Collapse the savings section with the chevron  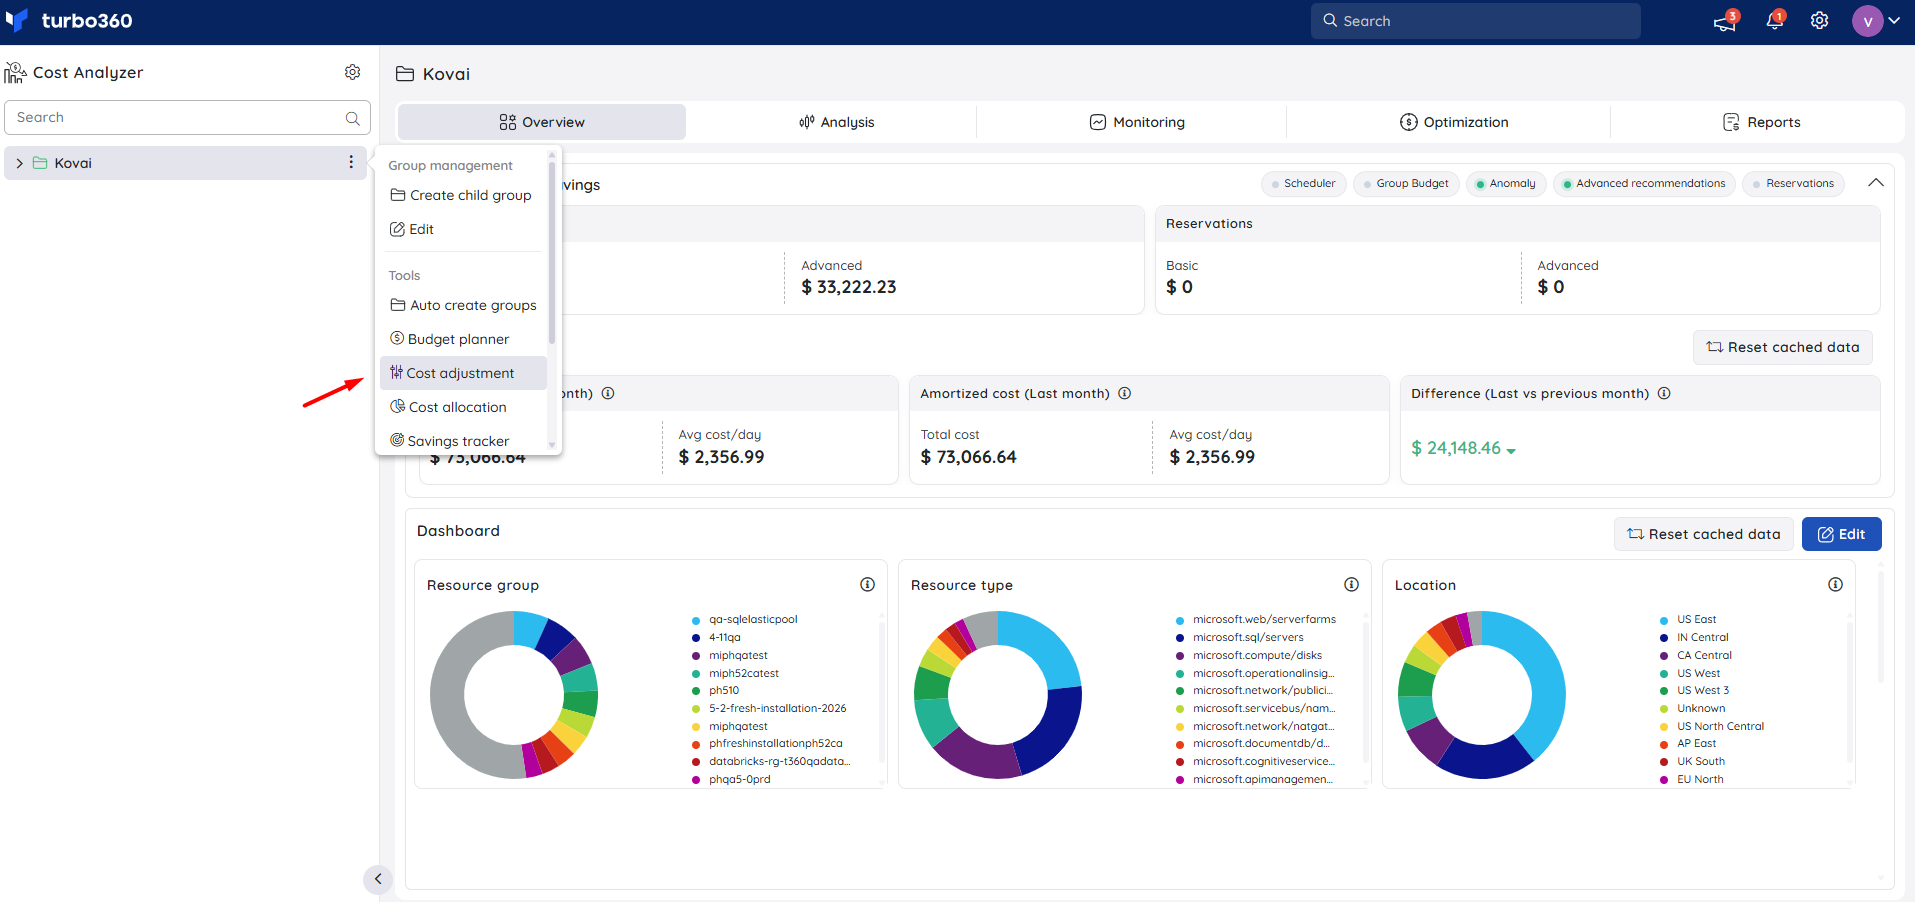click(x=1875, y=183)
